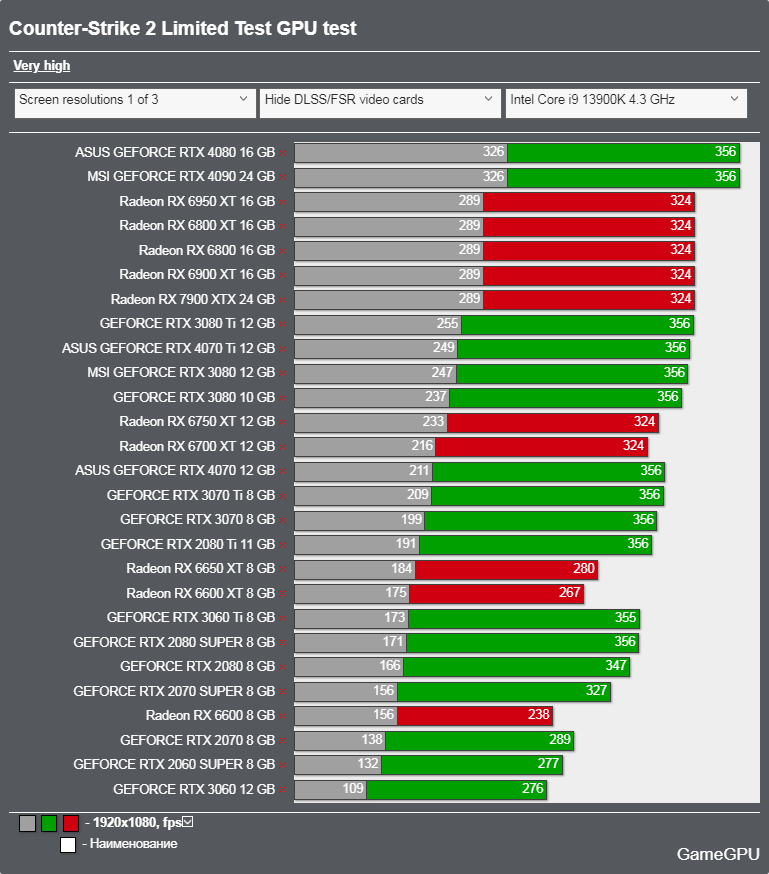Click the RTX 3060 12 GB gray 109 bar
Image resolution: width=769 pixels, height=874 pixels.
330,790
